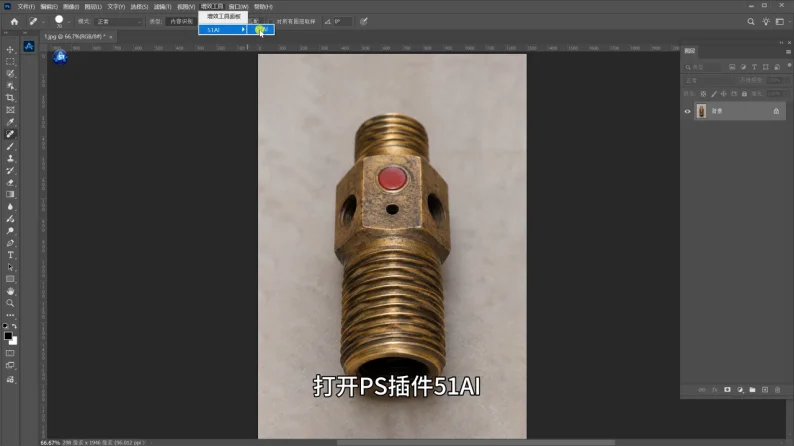Click the Home button in options bar

[x=14, y=22]
